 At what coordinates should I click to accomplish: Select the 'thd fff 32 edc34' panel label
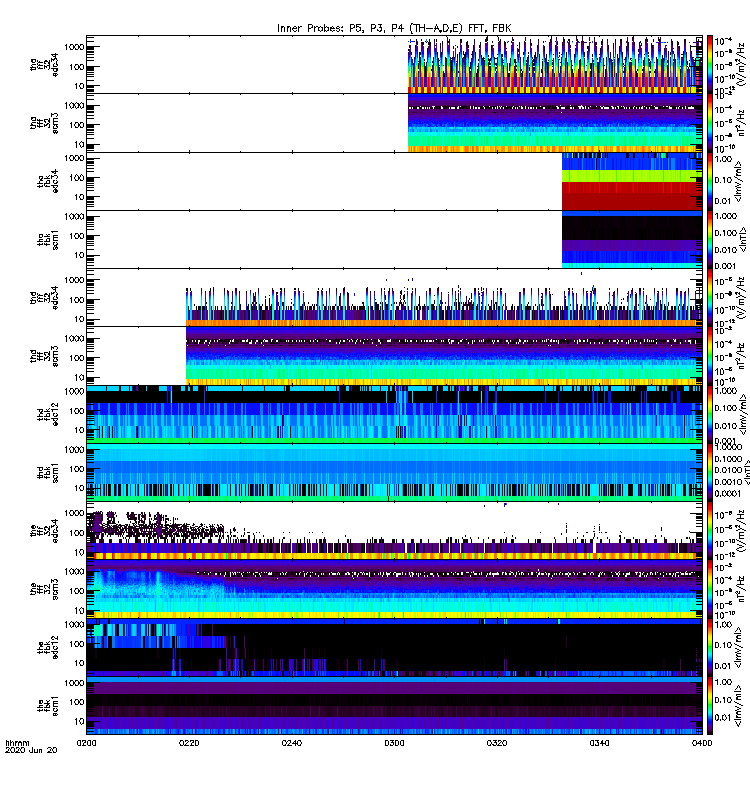click(44, 298)
